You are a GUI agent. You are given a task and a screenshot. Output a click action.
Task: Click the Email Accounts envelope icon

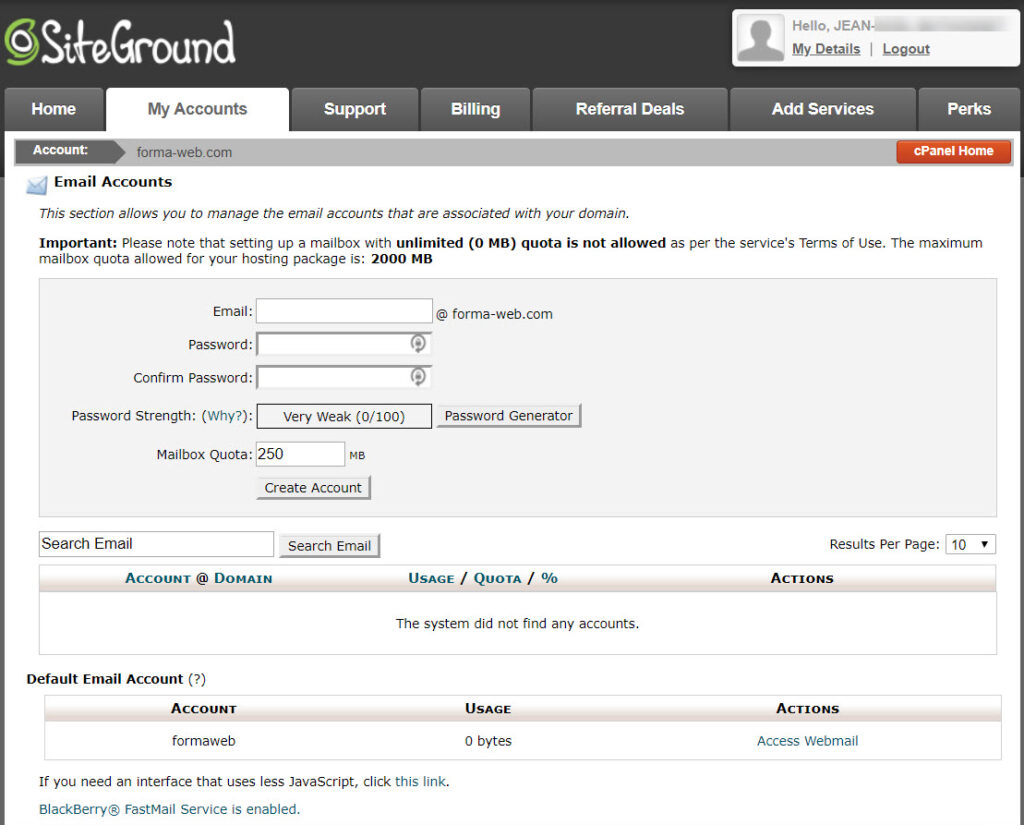pos(37,186)
